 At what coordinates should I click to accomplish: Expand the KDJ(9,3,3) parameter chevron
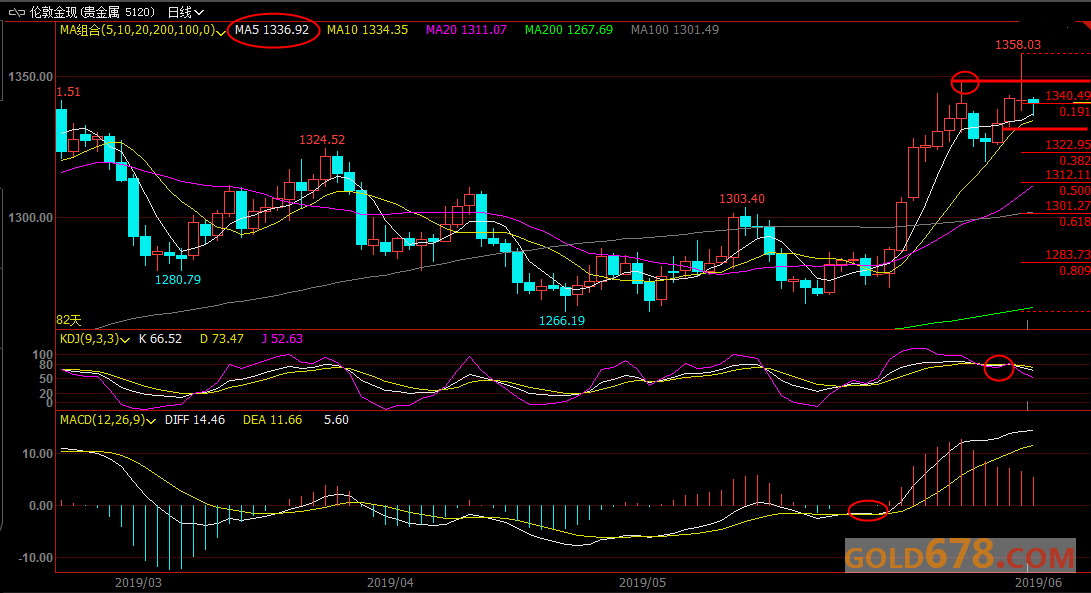point(125,340)
